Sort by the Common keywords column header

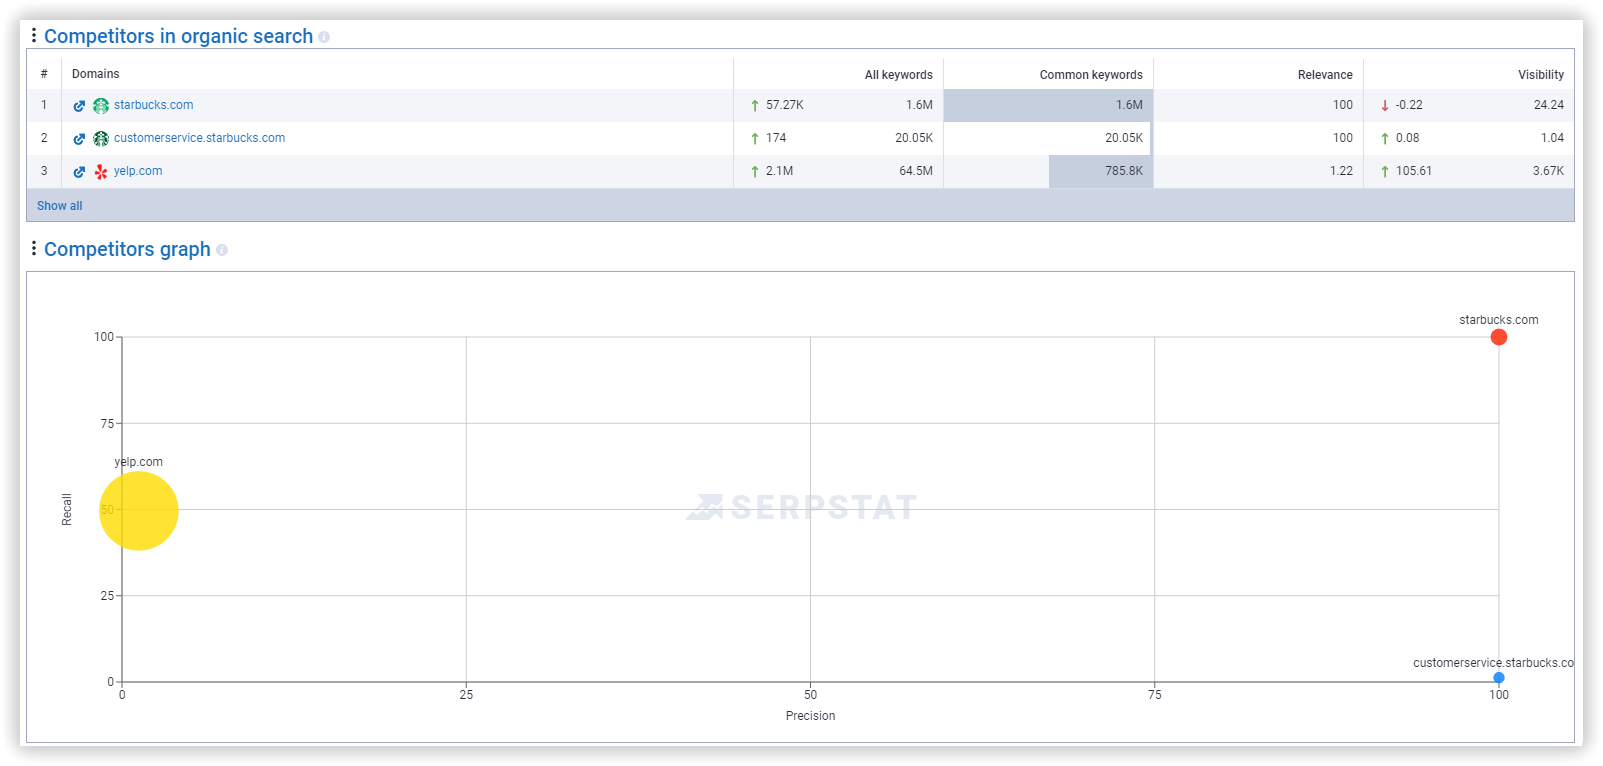click(x=1091, y=75)
